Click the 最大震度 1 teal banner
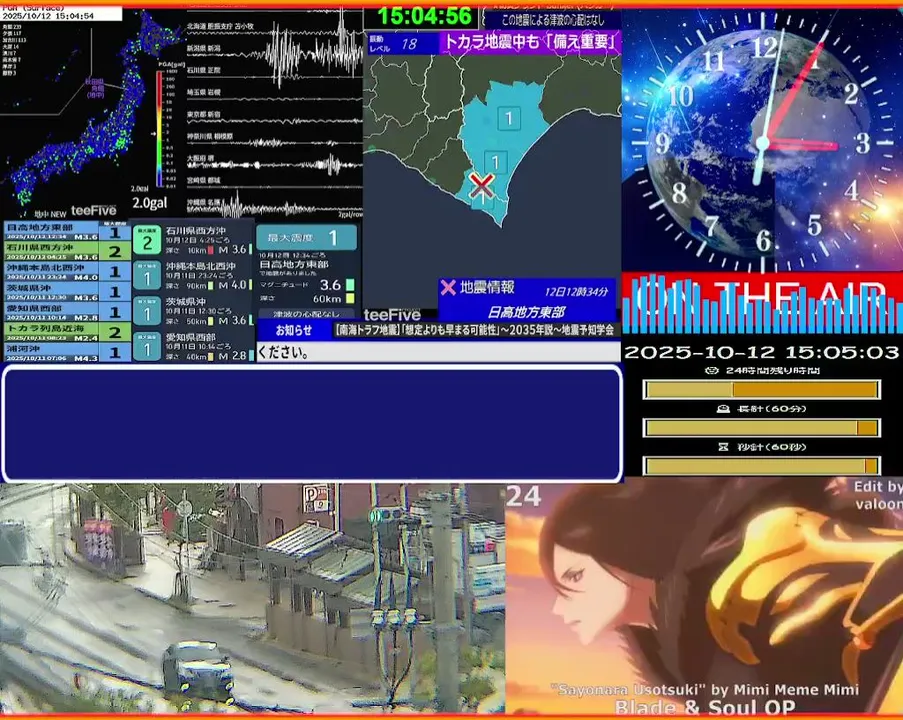Viewport: 903px width, 720px height. pyautogui.click(x=306, y=237)
